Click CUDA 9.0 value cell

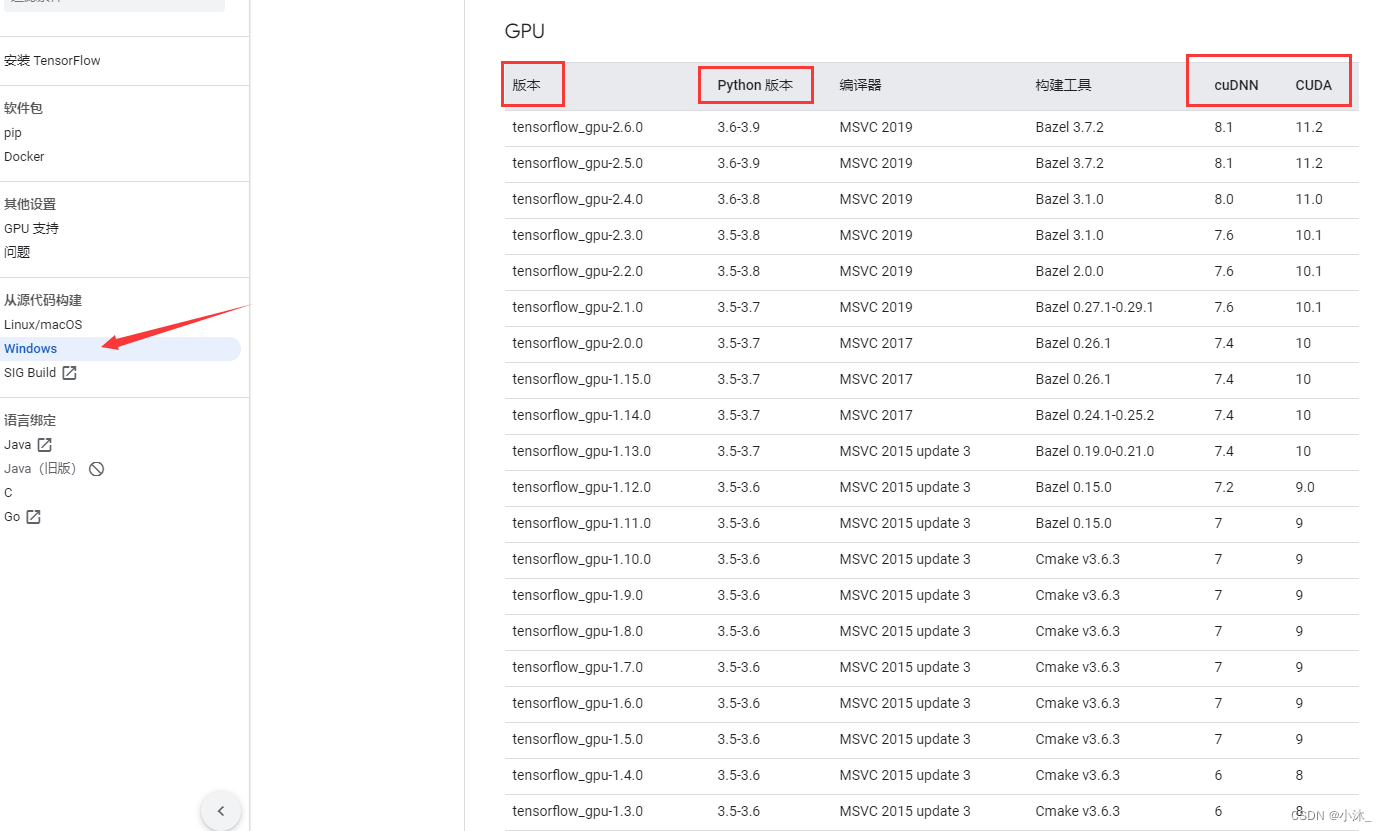coord(1305,487)
